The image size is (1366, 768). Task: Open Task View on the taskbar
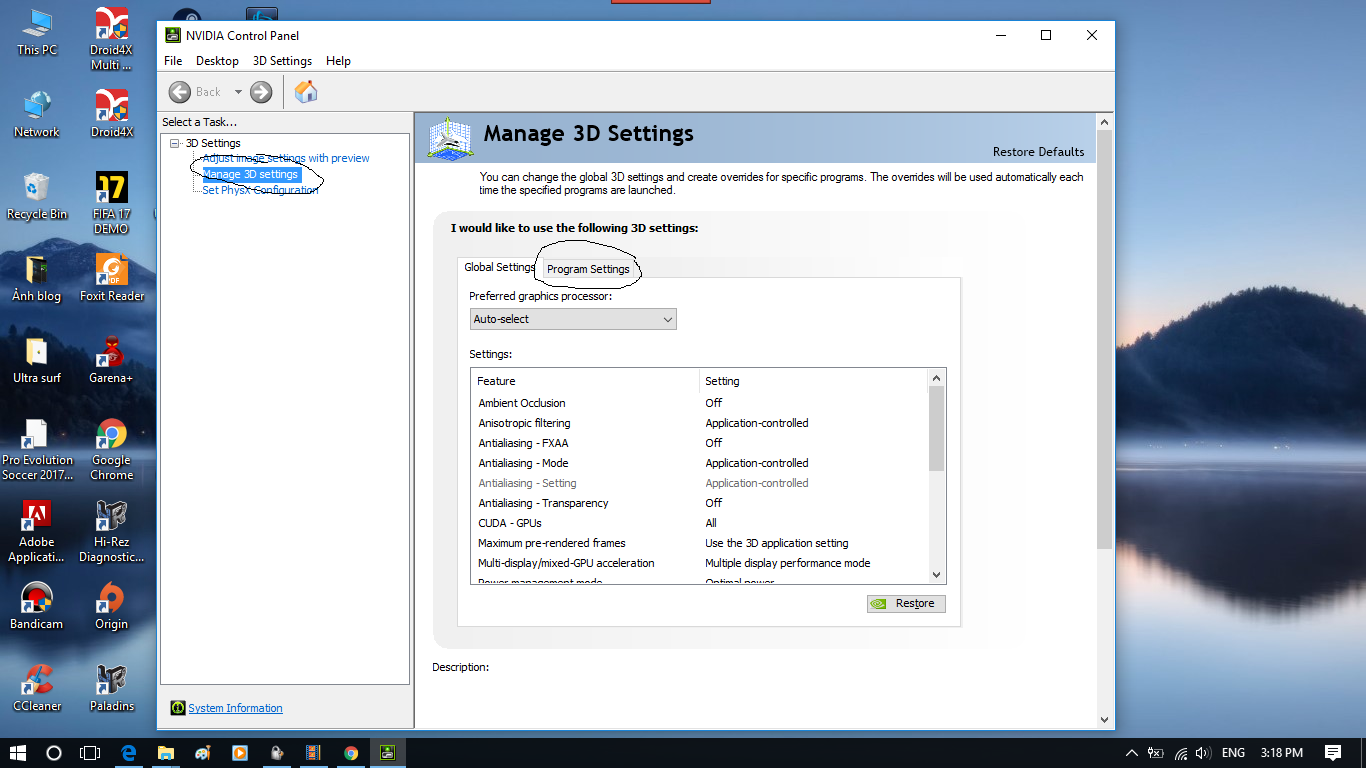pos(90,752)
